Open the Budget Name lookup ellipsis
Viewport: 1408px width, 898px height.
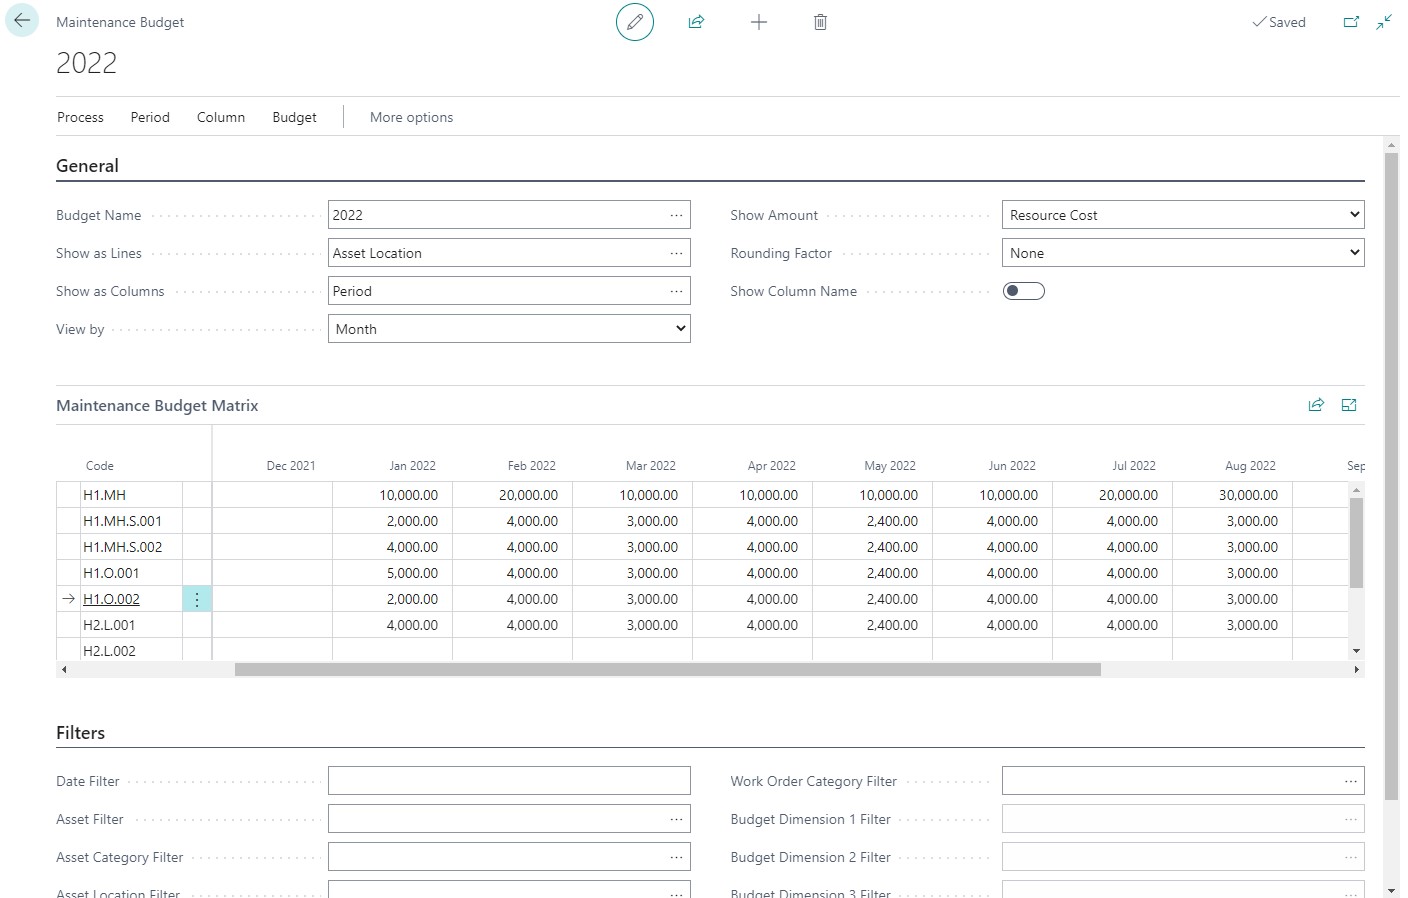point(676,214)
